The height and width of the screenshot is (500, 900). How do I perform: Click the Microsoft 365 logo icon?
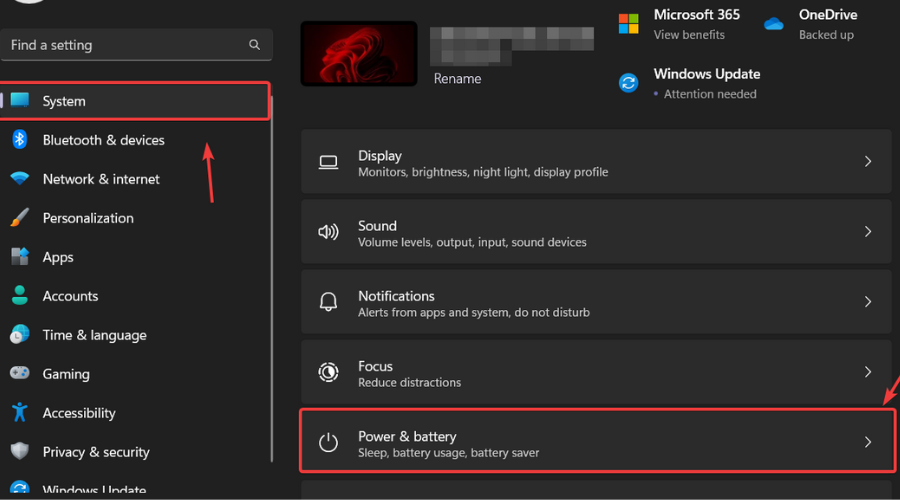coord(628,23)
